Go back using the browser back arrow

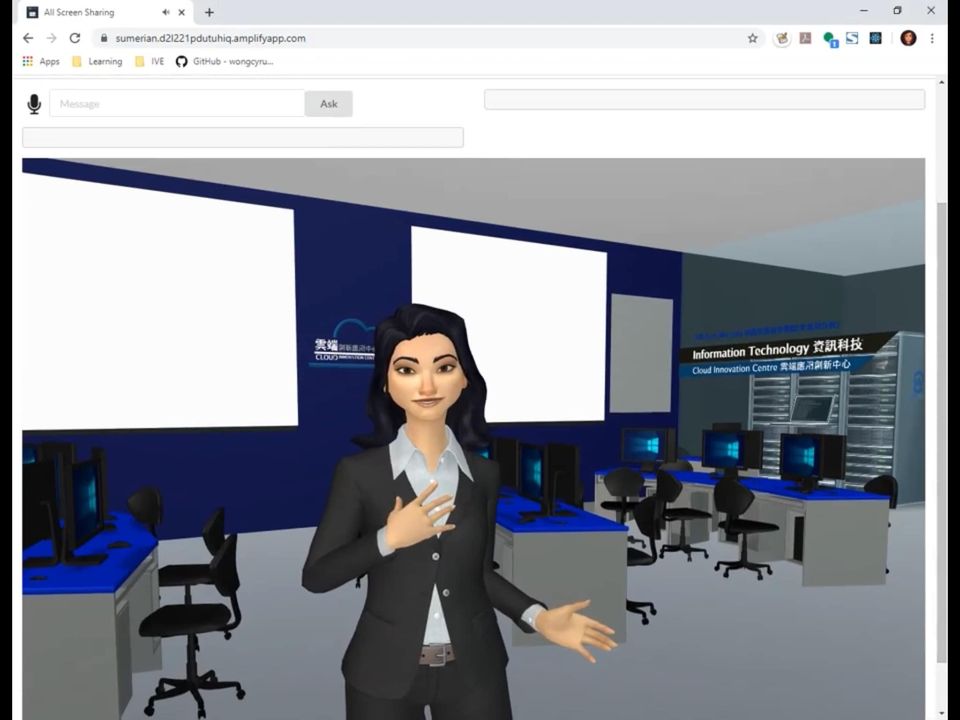pos(28,38)
